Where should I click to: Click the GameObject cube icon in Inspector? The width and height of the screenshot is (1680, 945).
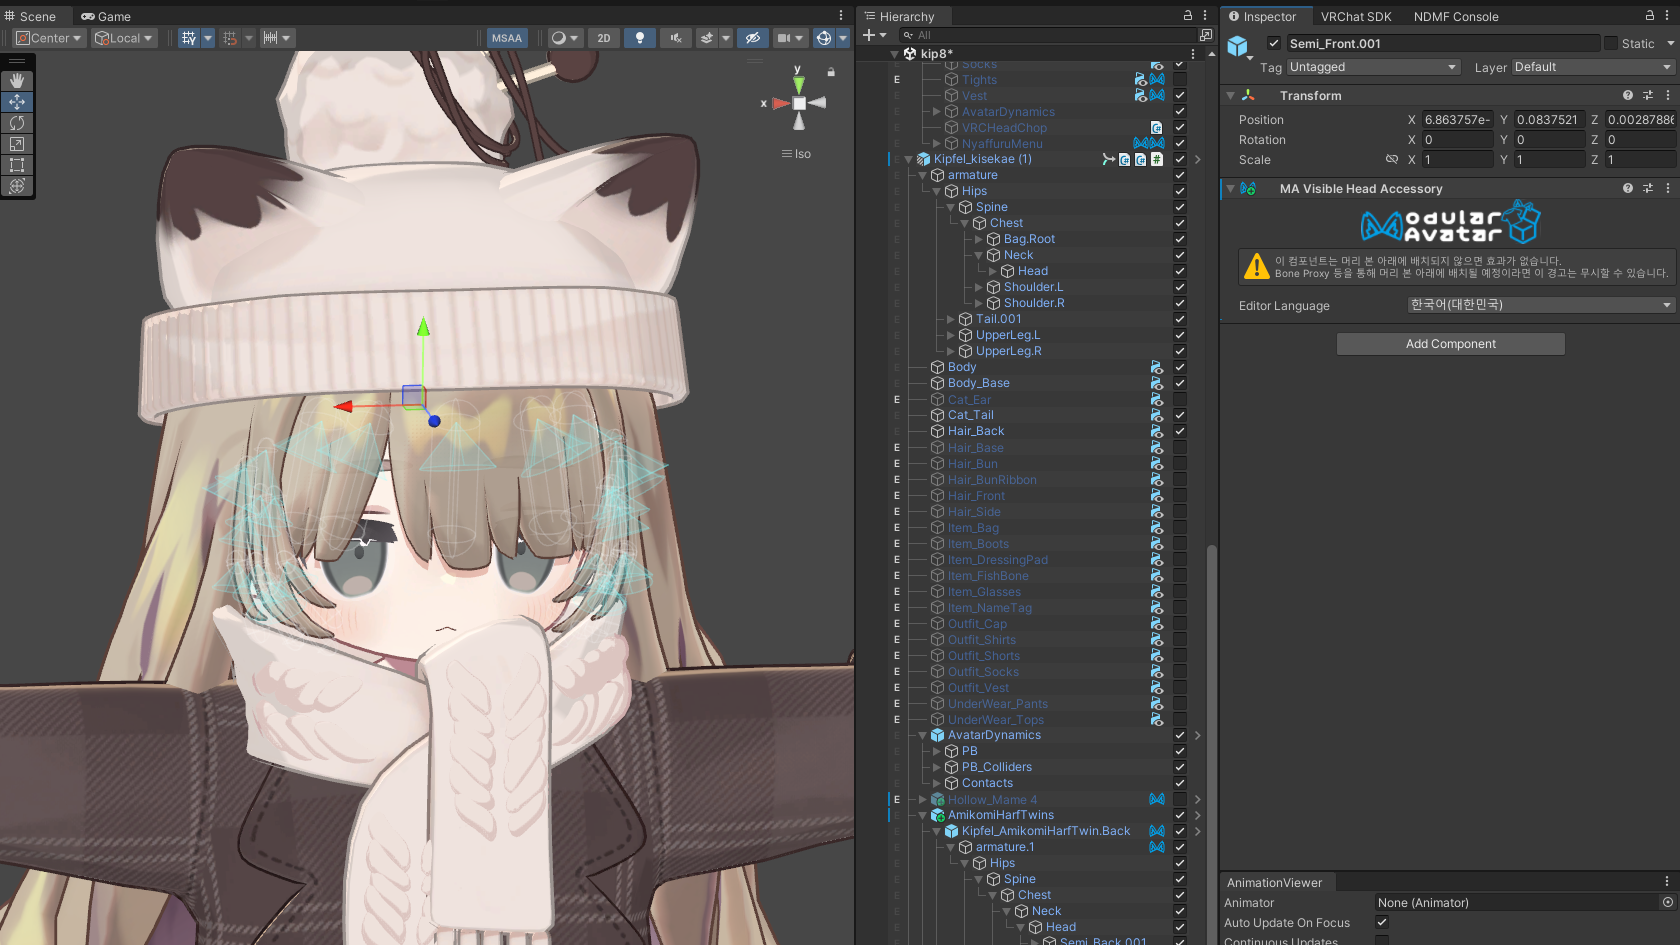[x=1238, y=46]
